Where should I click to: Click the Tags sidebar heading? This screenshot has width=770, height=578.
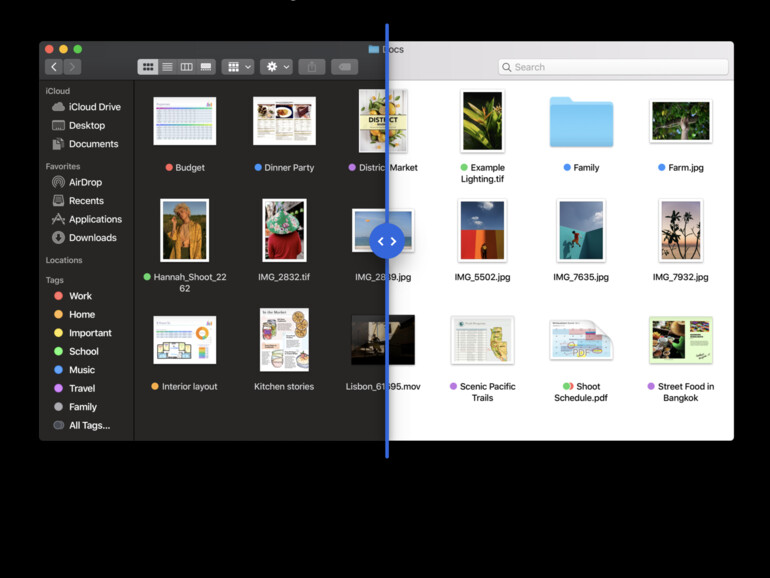(x=55, y=280)
